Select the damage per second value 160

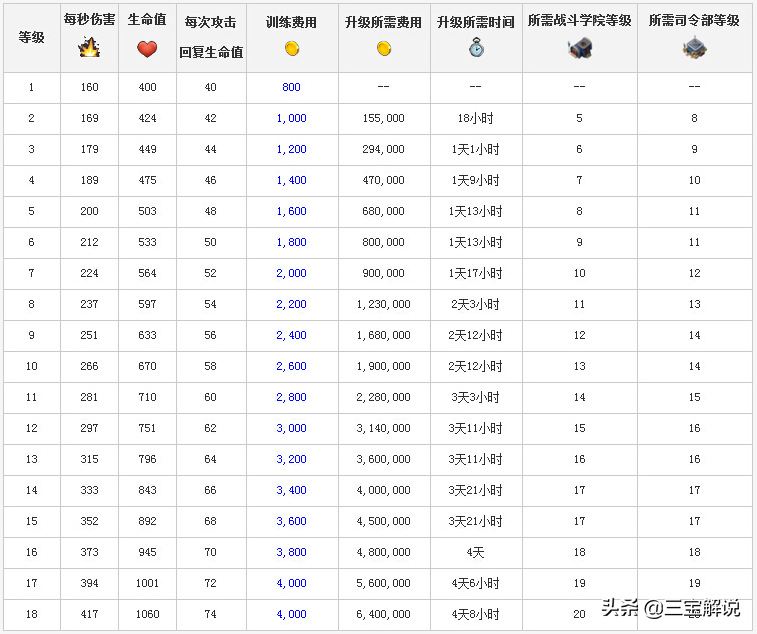click(x=89, y=87)
